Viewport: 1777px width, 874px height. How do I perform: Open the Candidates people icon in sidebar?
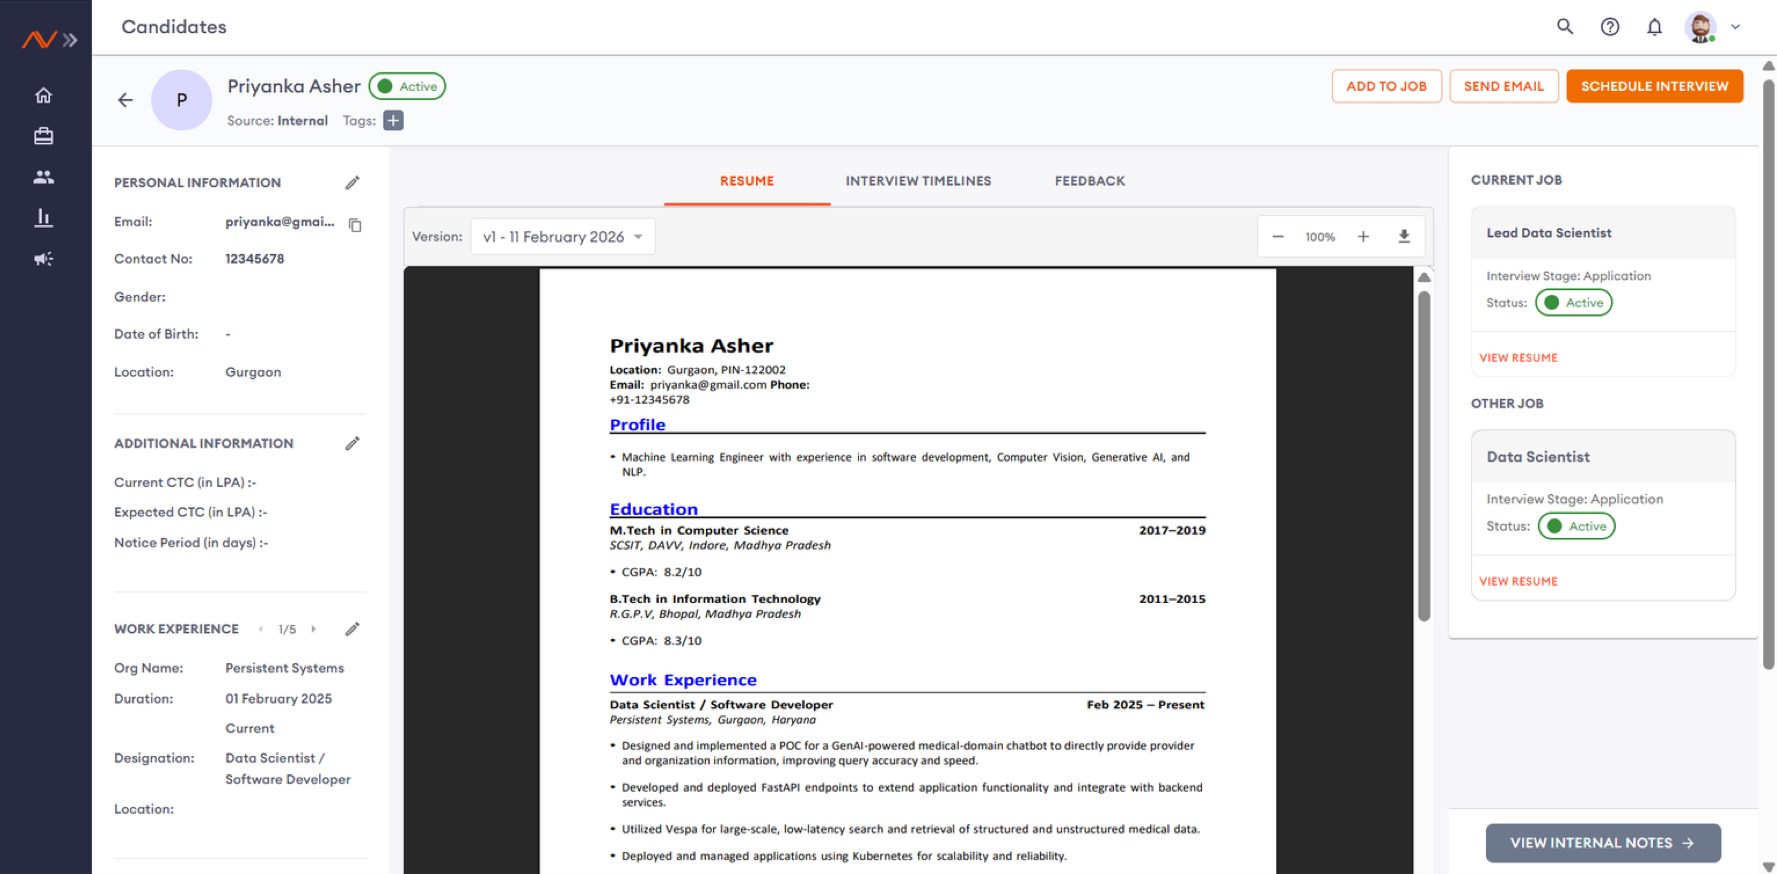pos(43,177)
